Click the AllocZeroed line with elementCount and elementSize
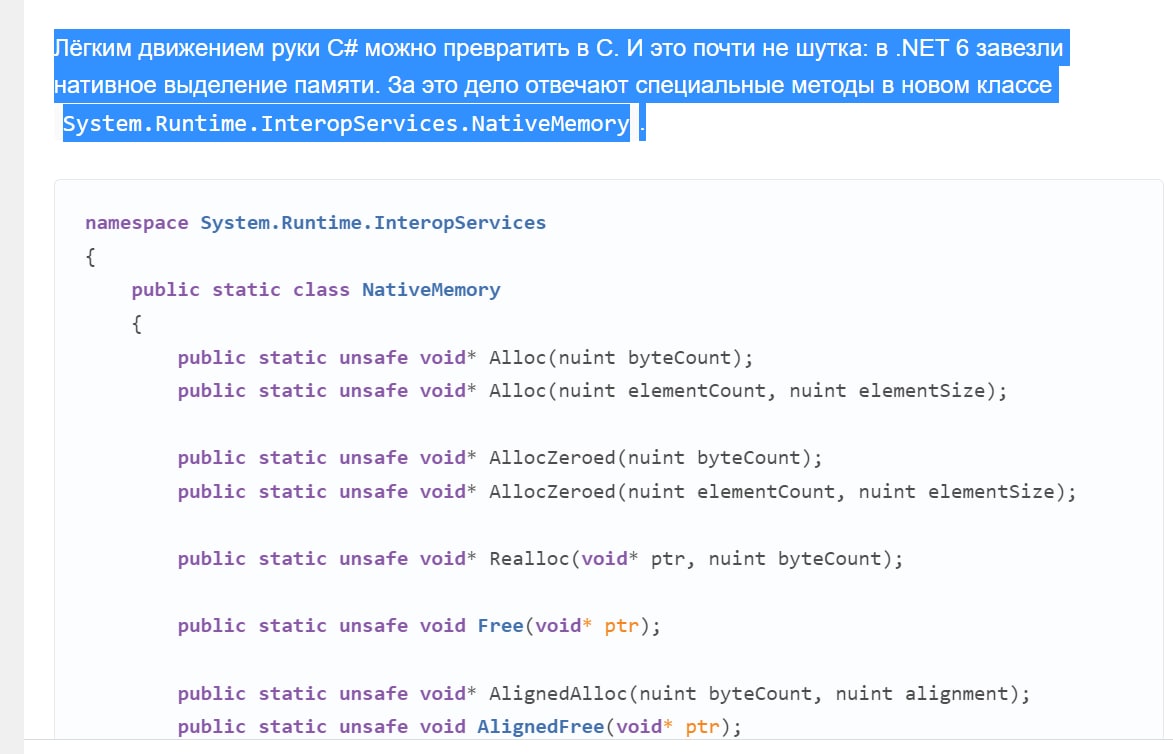1173x754 pixels. (627, 492)
